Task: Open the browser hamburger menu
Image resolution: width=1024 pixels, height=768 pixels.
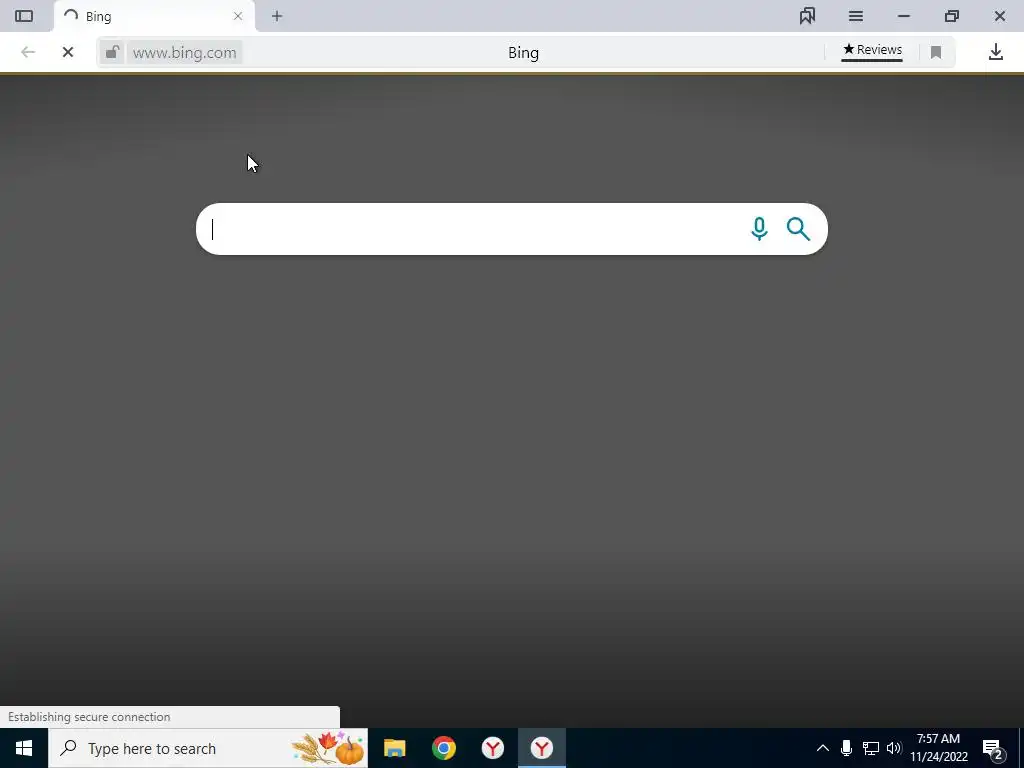Action: [x=856, y=16]
